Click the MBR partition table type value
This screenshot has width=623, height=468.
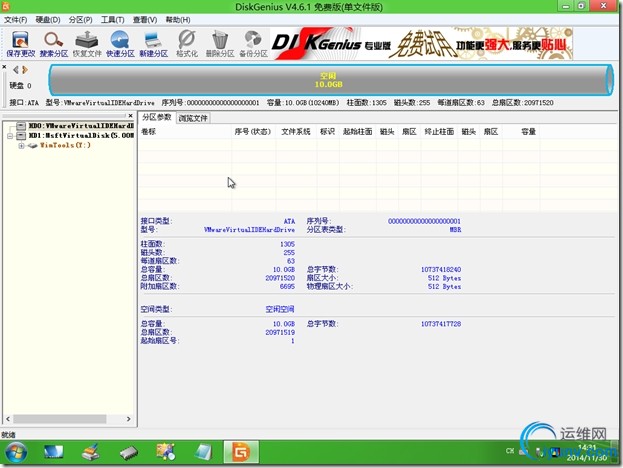tap(455, 230)
